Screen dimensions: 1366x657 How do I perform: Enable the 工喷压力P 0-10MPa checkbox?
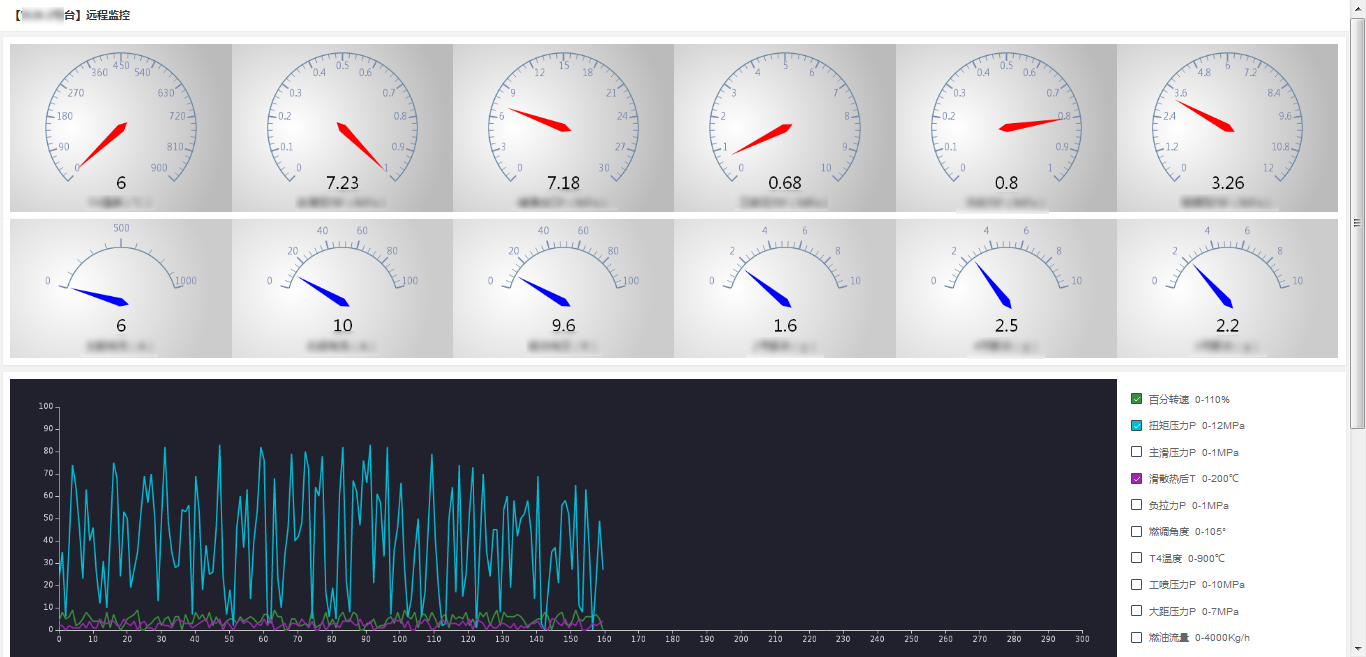[1136, 584]
